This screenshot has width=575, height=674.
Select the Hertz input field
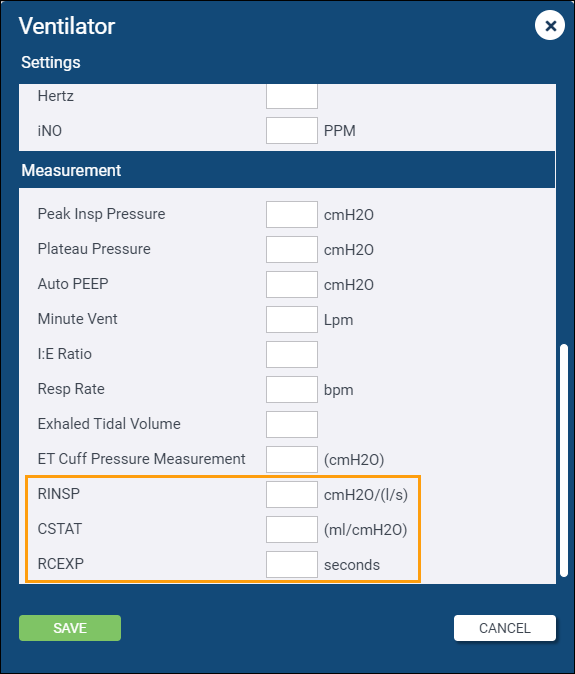[292, 96]
